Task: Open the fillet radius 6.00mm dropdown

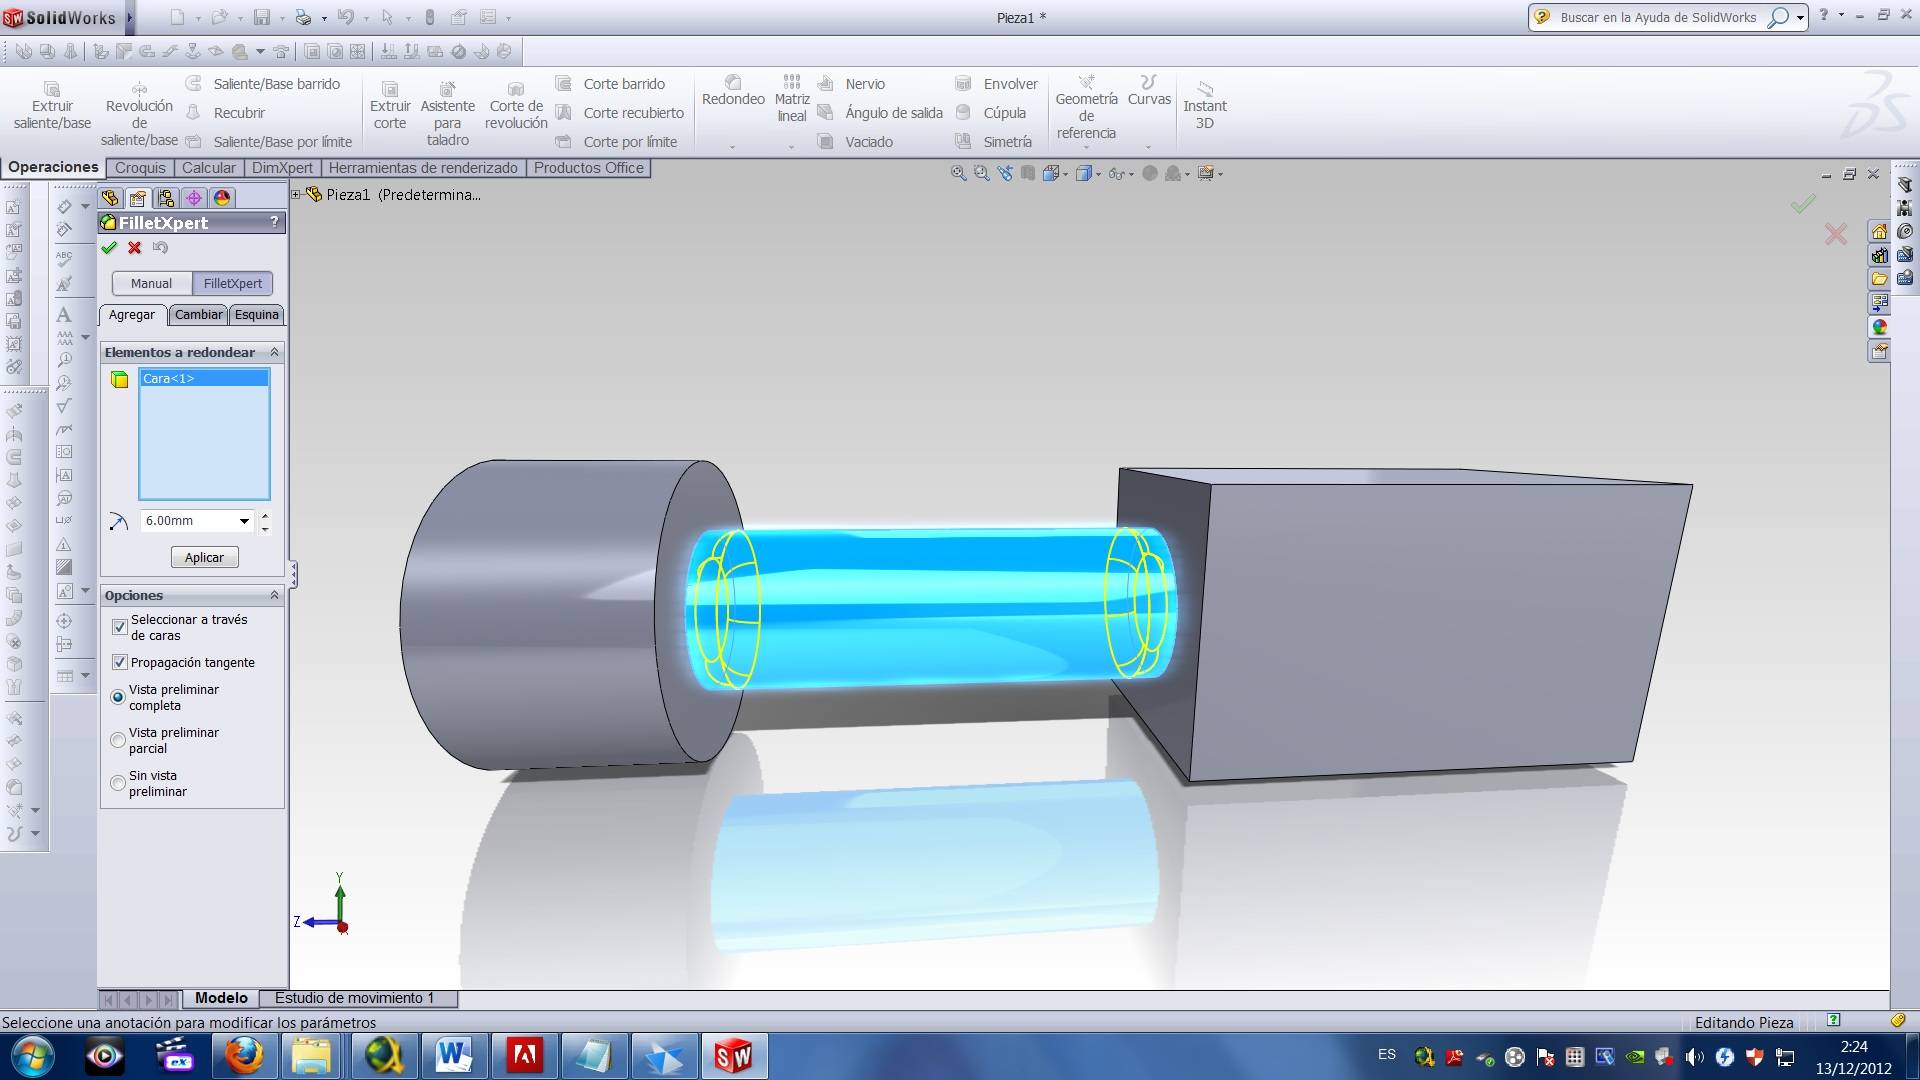Action: click(x=244, y=521)
